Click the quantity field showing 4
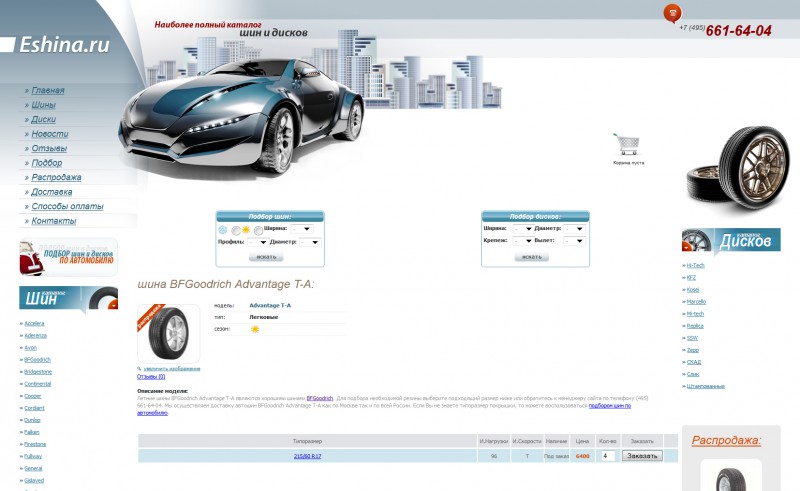The height and width of the screenshot is (491, 800). 608,456
